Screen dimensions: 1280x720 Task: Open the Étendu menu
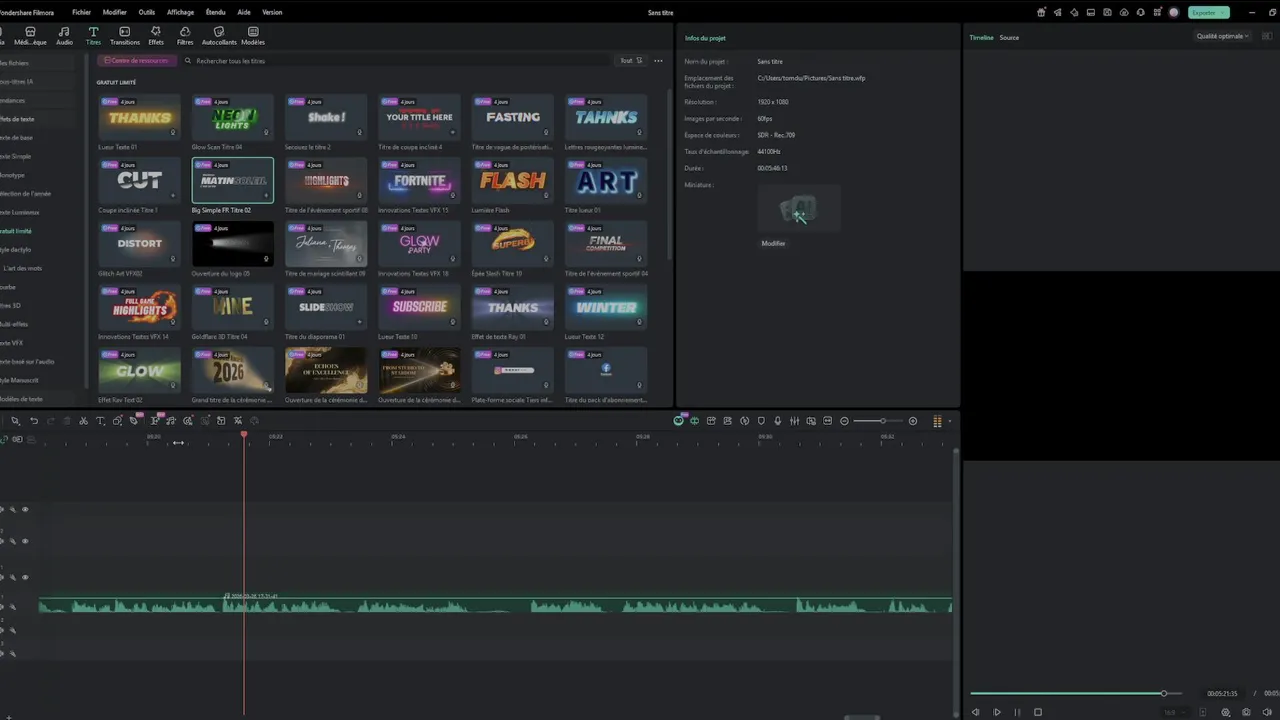coord(215,12)
